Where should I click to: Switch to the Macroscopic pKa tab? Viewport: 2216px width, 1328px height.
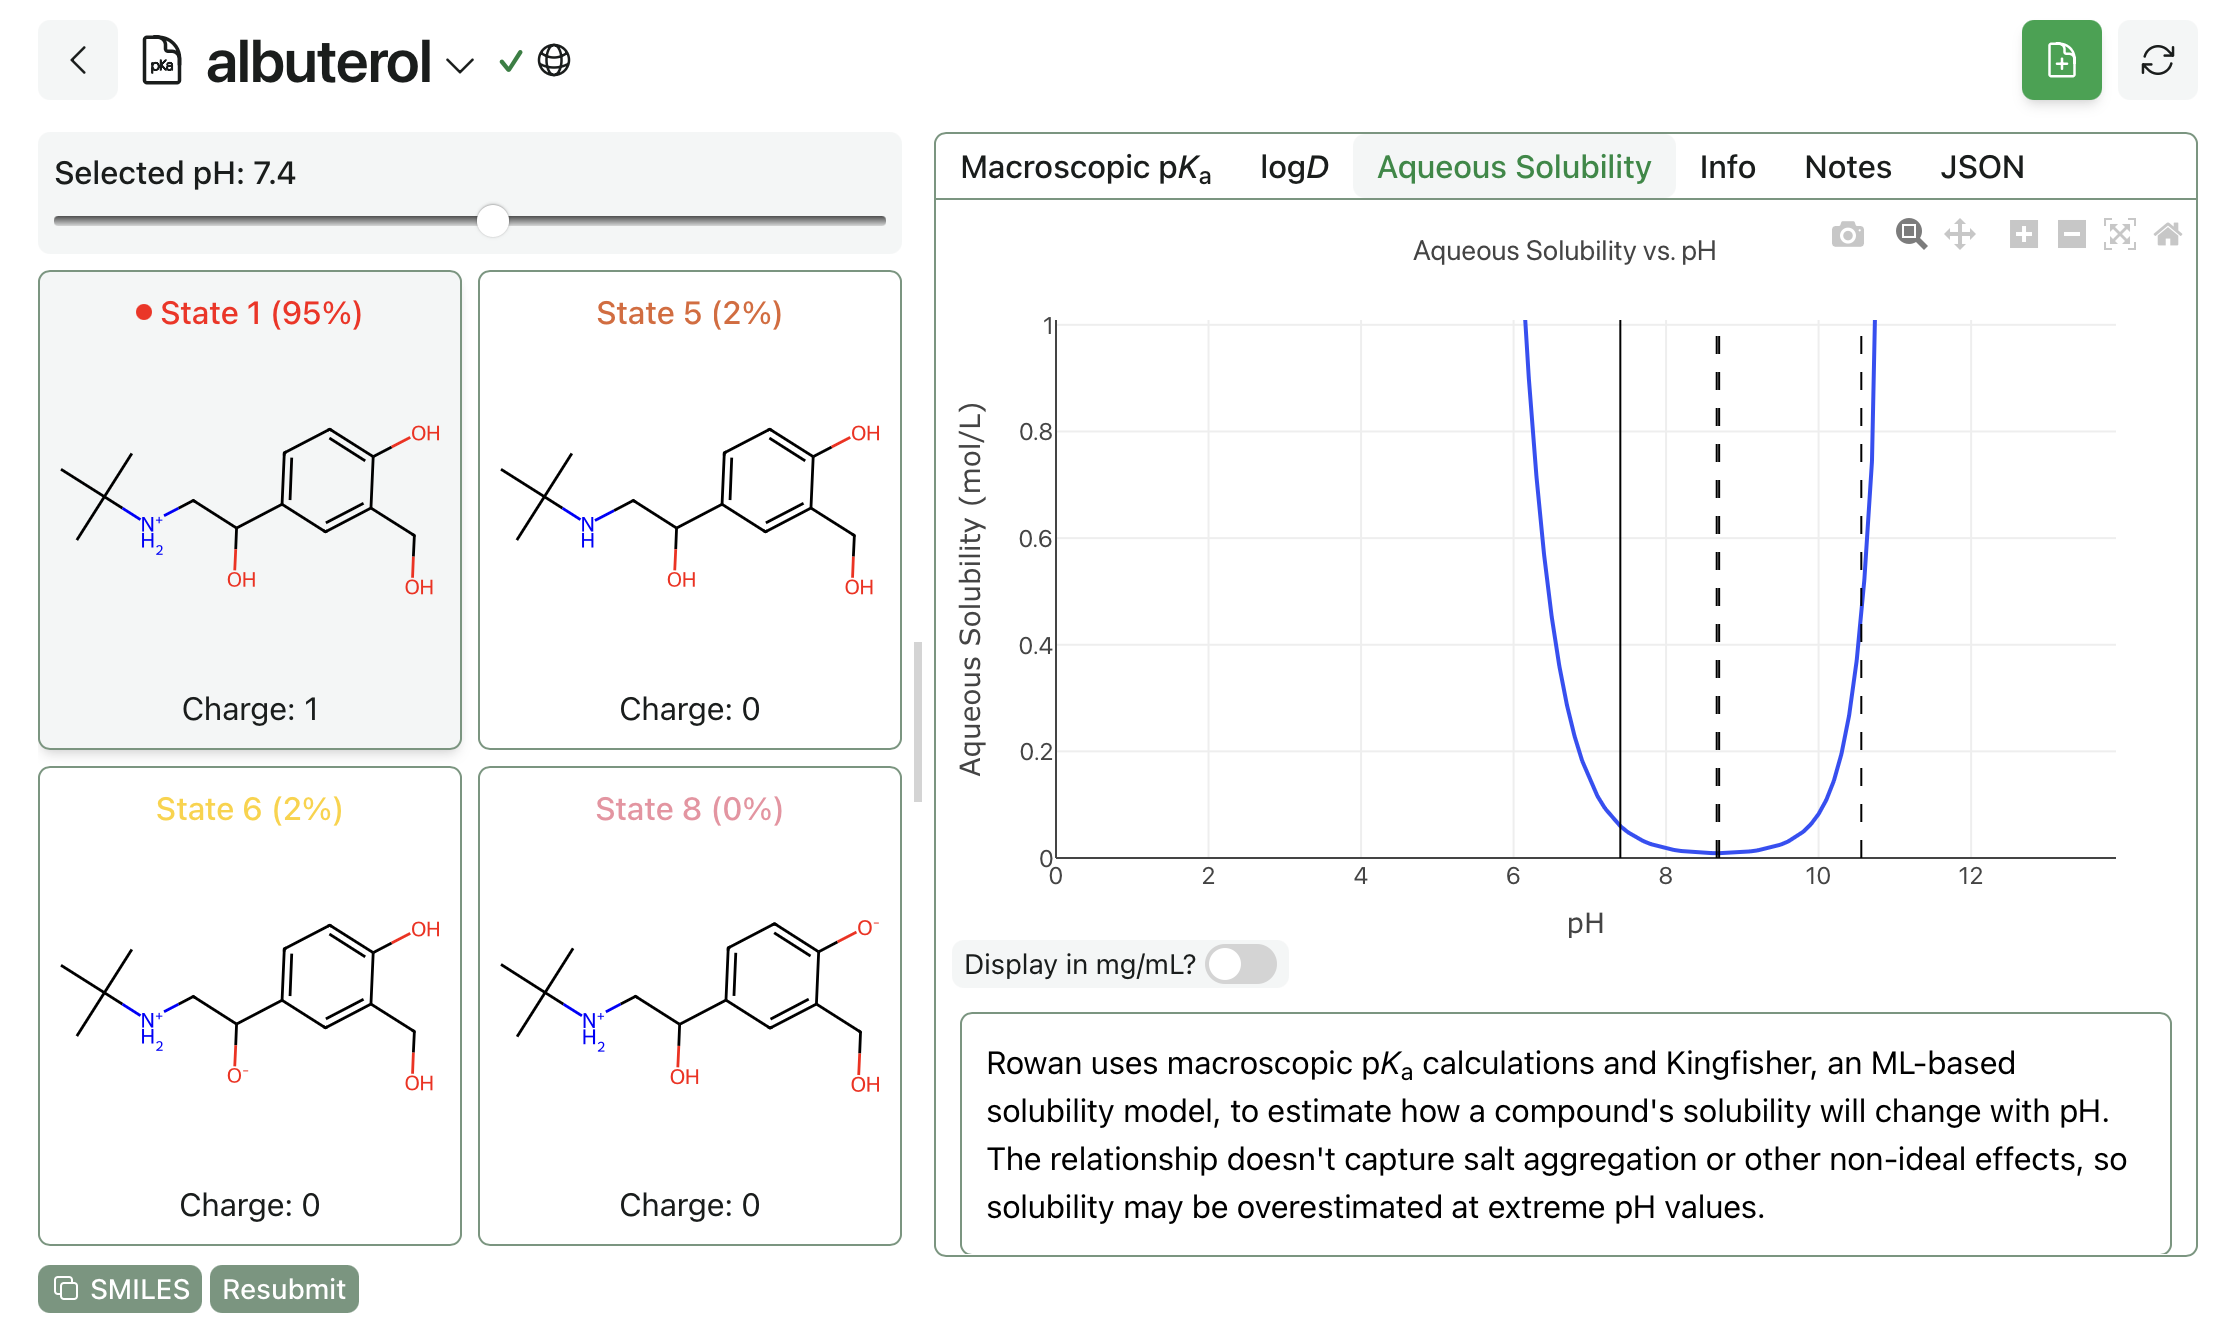(x=1085, y=167)
